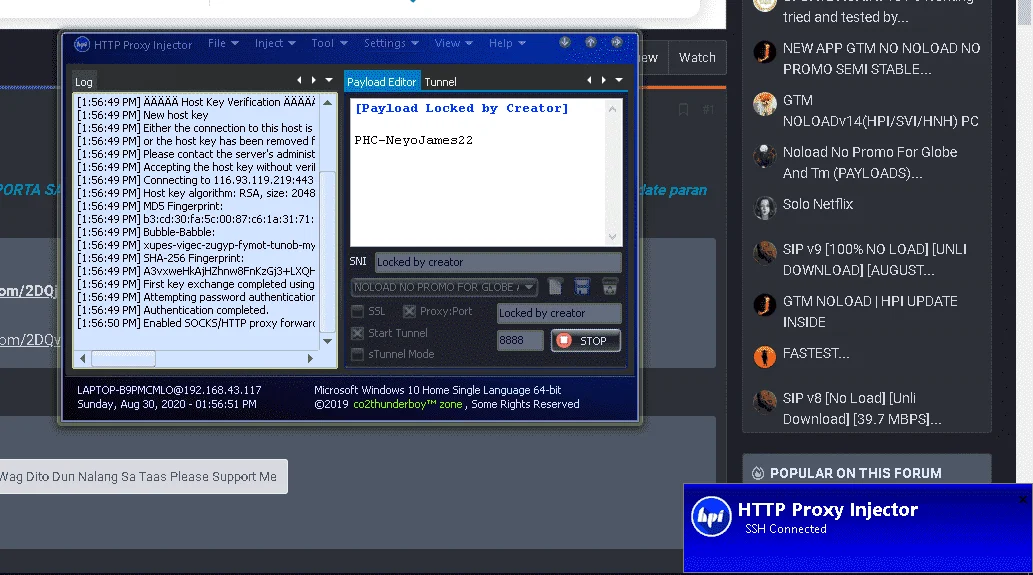Click the Proxy:Port Locked by creator field
The width and height of the screenshot is (1033, 575).
coord(559,313)
